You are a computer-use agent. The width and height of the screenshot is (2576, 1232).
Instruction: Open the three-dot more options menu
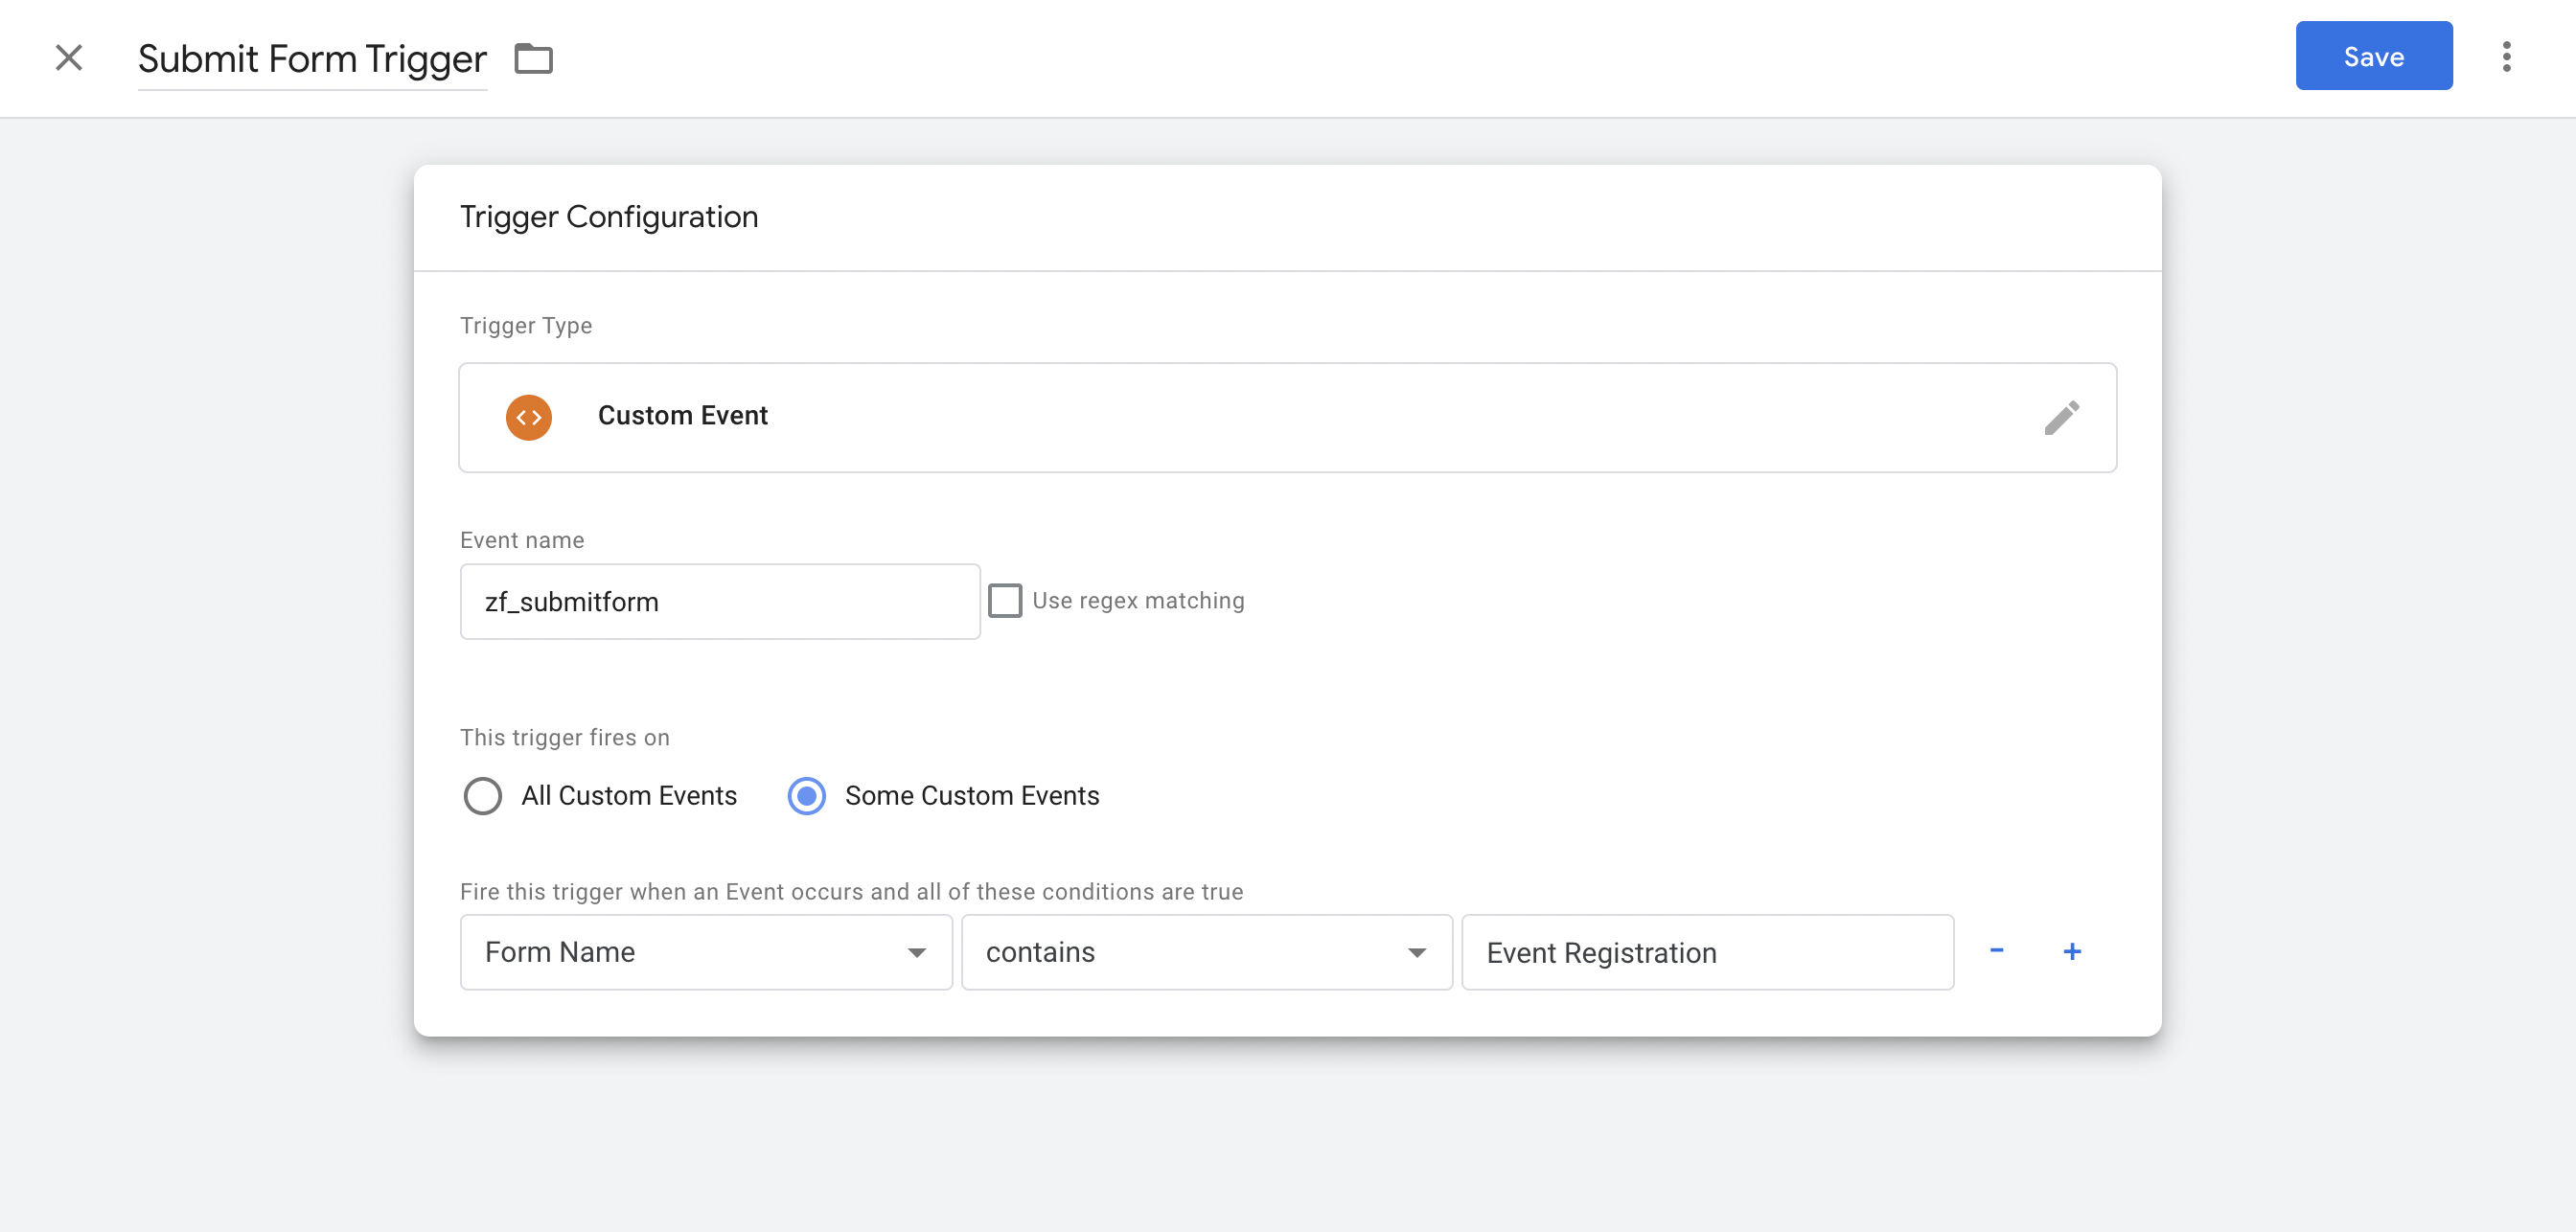pyautogui.click(x=2506, y=57)
